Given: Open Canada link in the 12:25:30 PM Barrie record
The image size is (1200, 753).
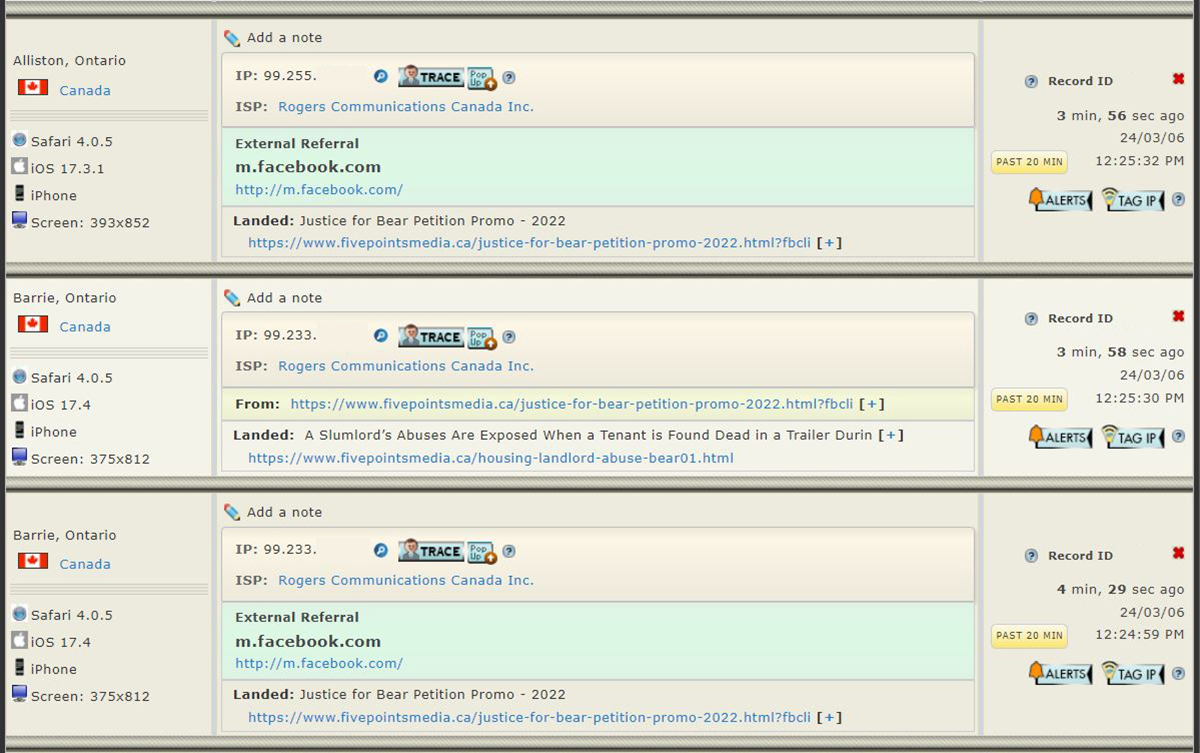Looking at the screenshot, I should point(85,327).
